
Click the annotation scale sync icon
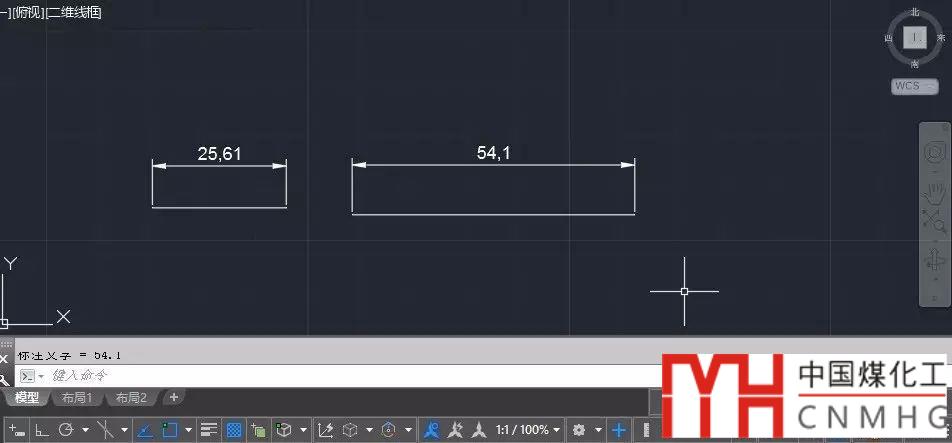pos(480,430)
